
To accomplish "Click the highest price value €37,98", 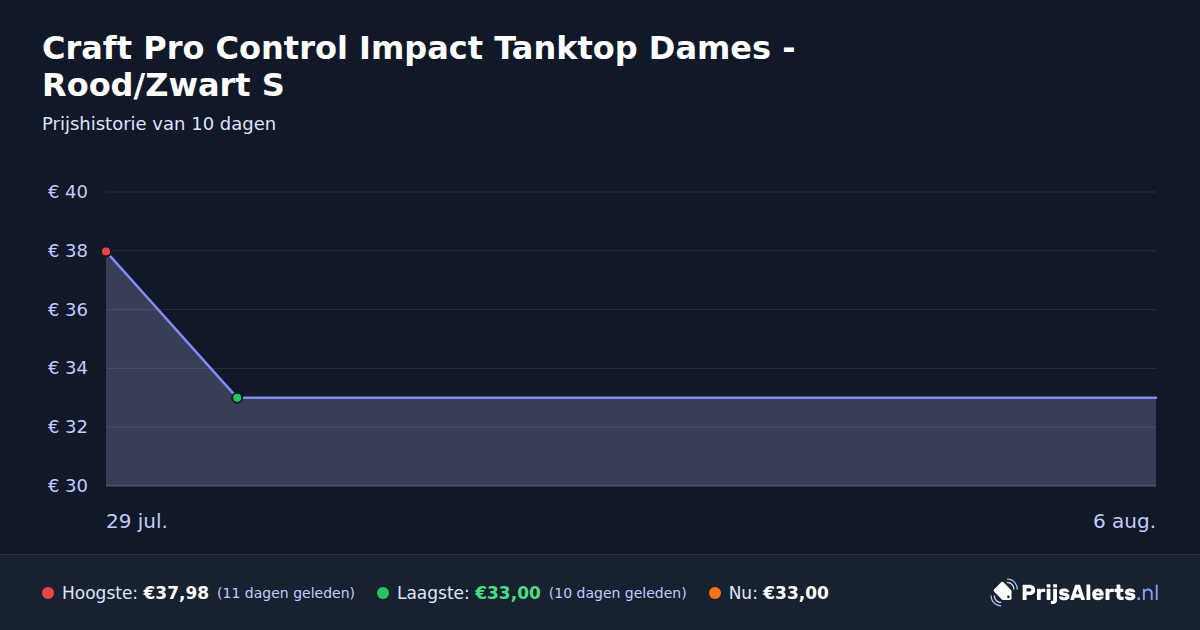I will pyautogui.click(x=176, y=593).
